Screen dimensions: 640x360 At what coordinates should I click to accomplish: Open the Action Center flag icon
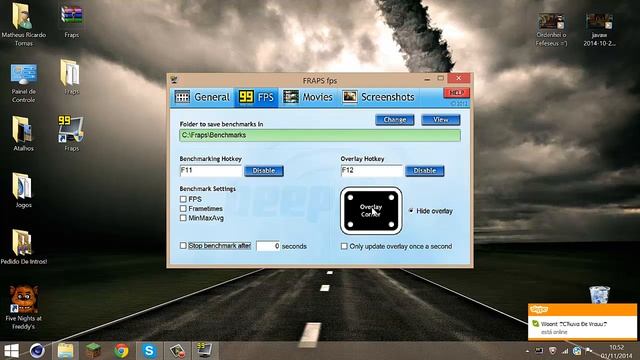[589, 351]
